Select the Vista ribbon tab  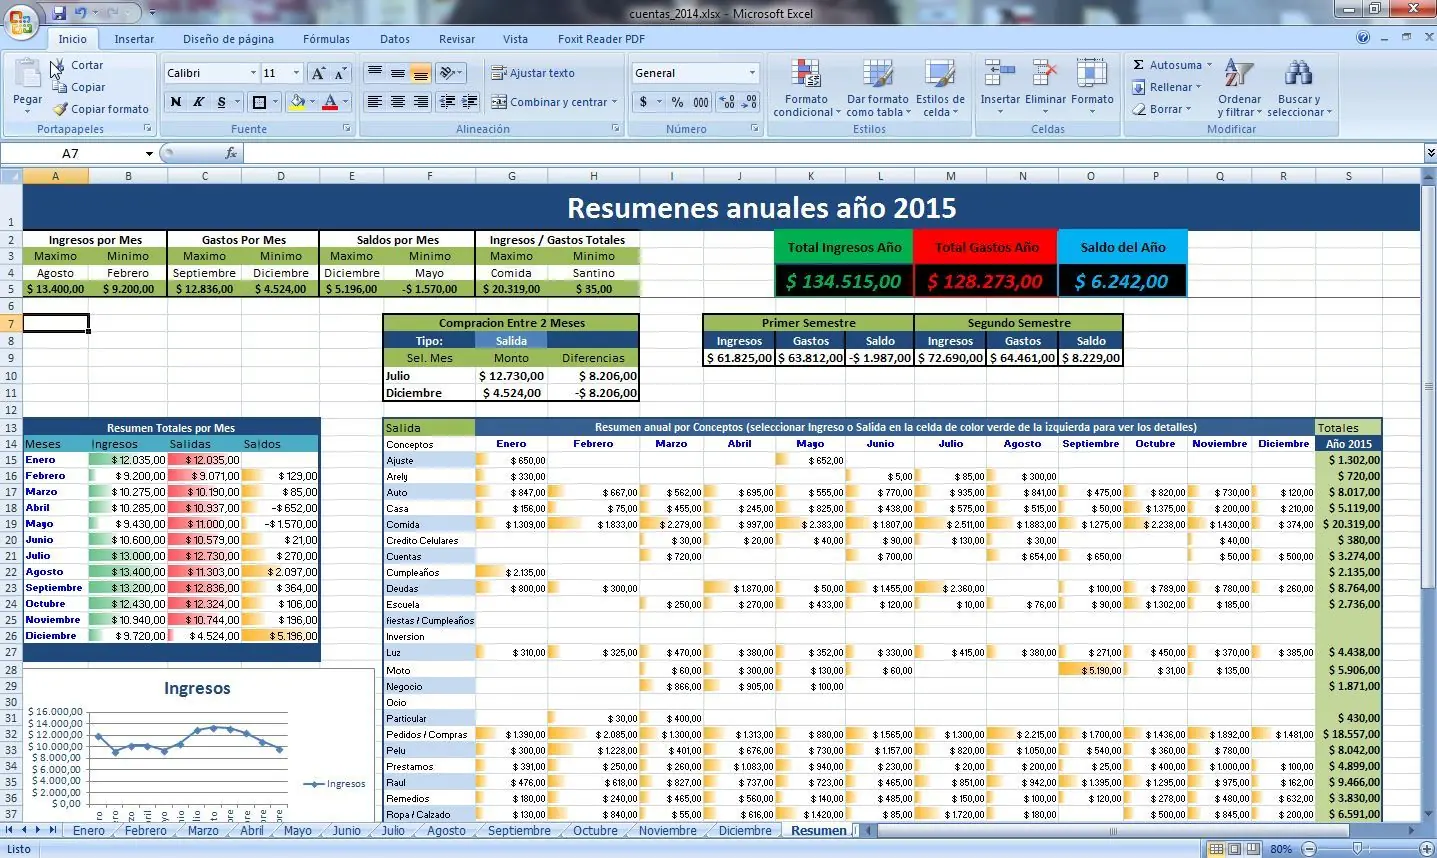515,39
